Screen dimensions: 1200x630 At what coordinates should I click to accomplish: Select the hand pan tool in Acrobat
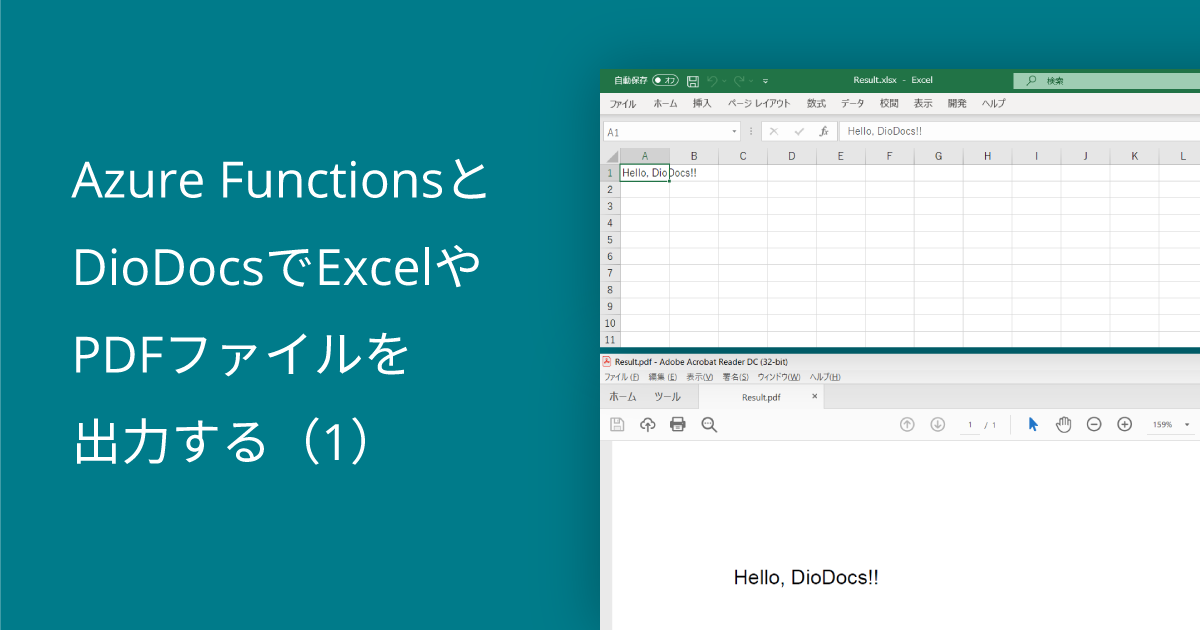pos(1063,425)
